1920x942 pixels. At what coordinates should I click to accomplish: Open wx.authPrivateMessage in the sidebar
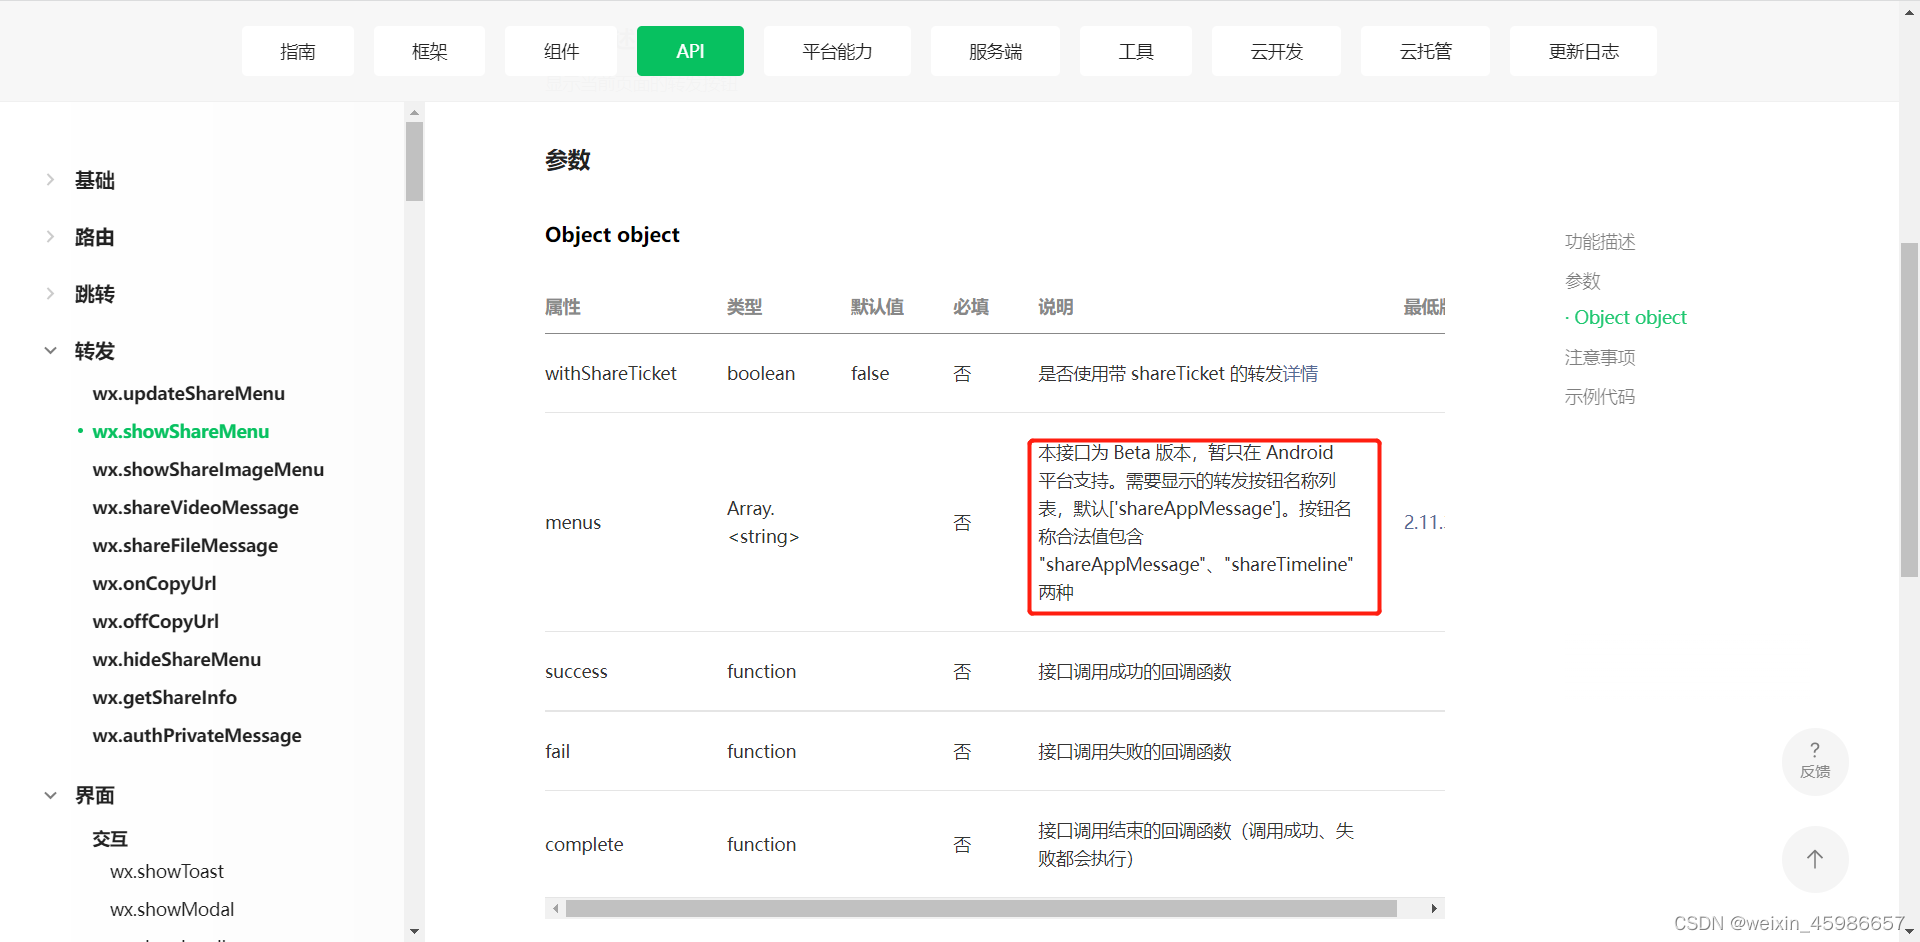coord(197,735)
